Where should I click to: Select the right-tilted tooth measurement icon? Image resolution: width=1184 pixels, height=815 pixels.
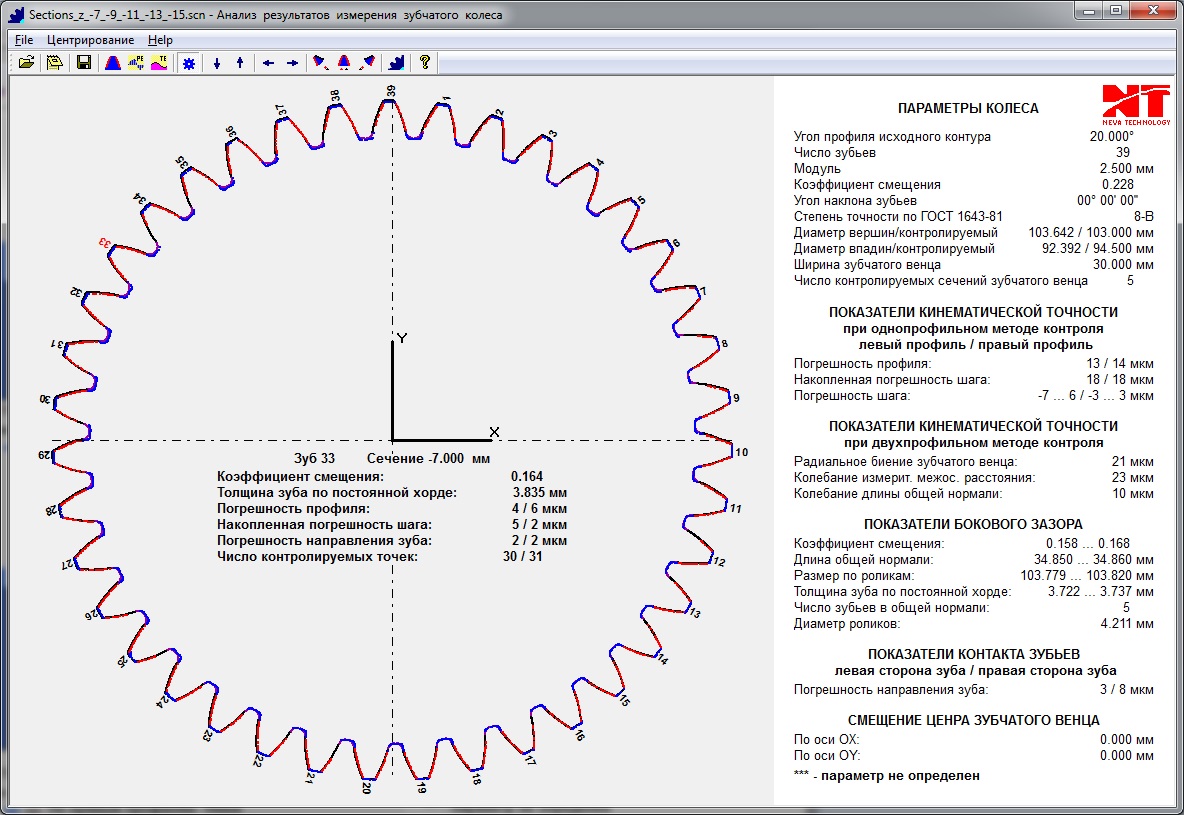pos(367,63)
